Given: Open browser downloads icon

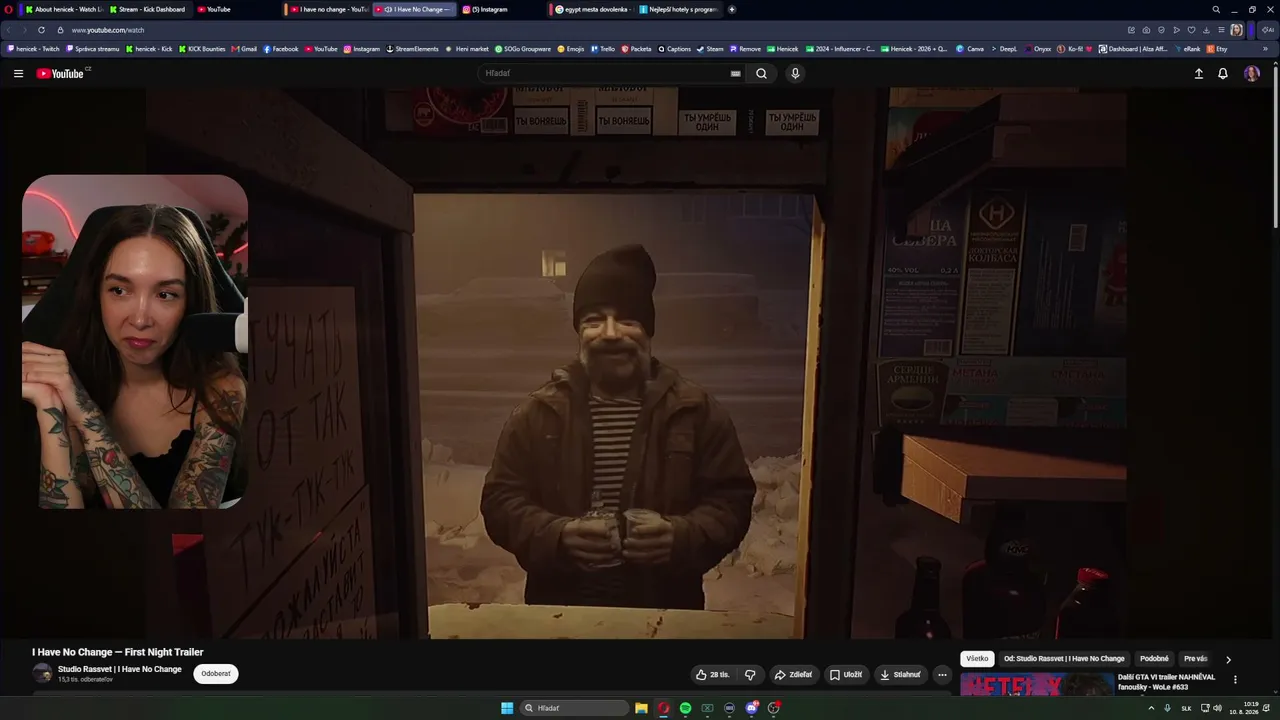Looking at the screenshot, I should point(1206,30).
